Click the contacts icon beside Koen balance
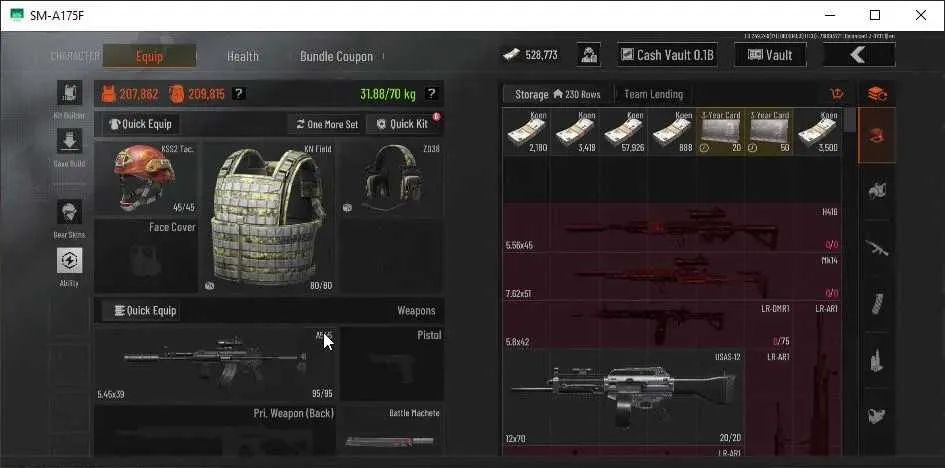945x468 pixels. point(588,55)
